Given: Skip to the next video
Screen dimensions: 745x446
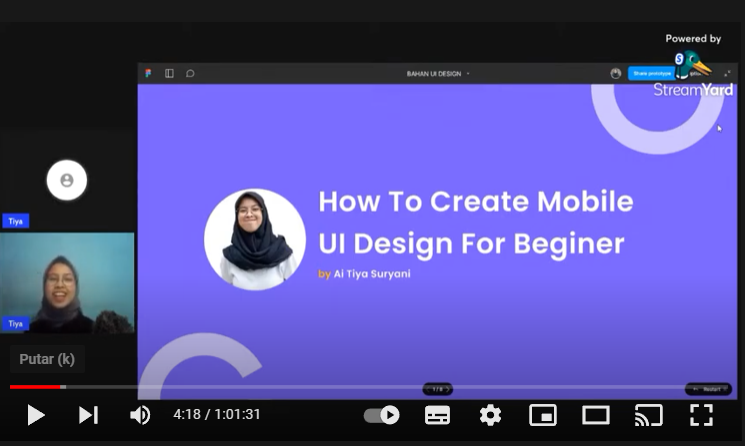Looking at the screenshot, I should (88, 415).
